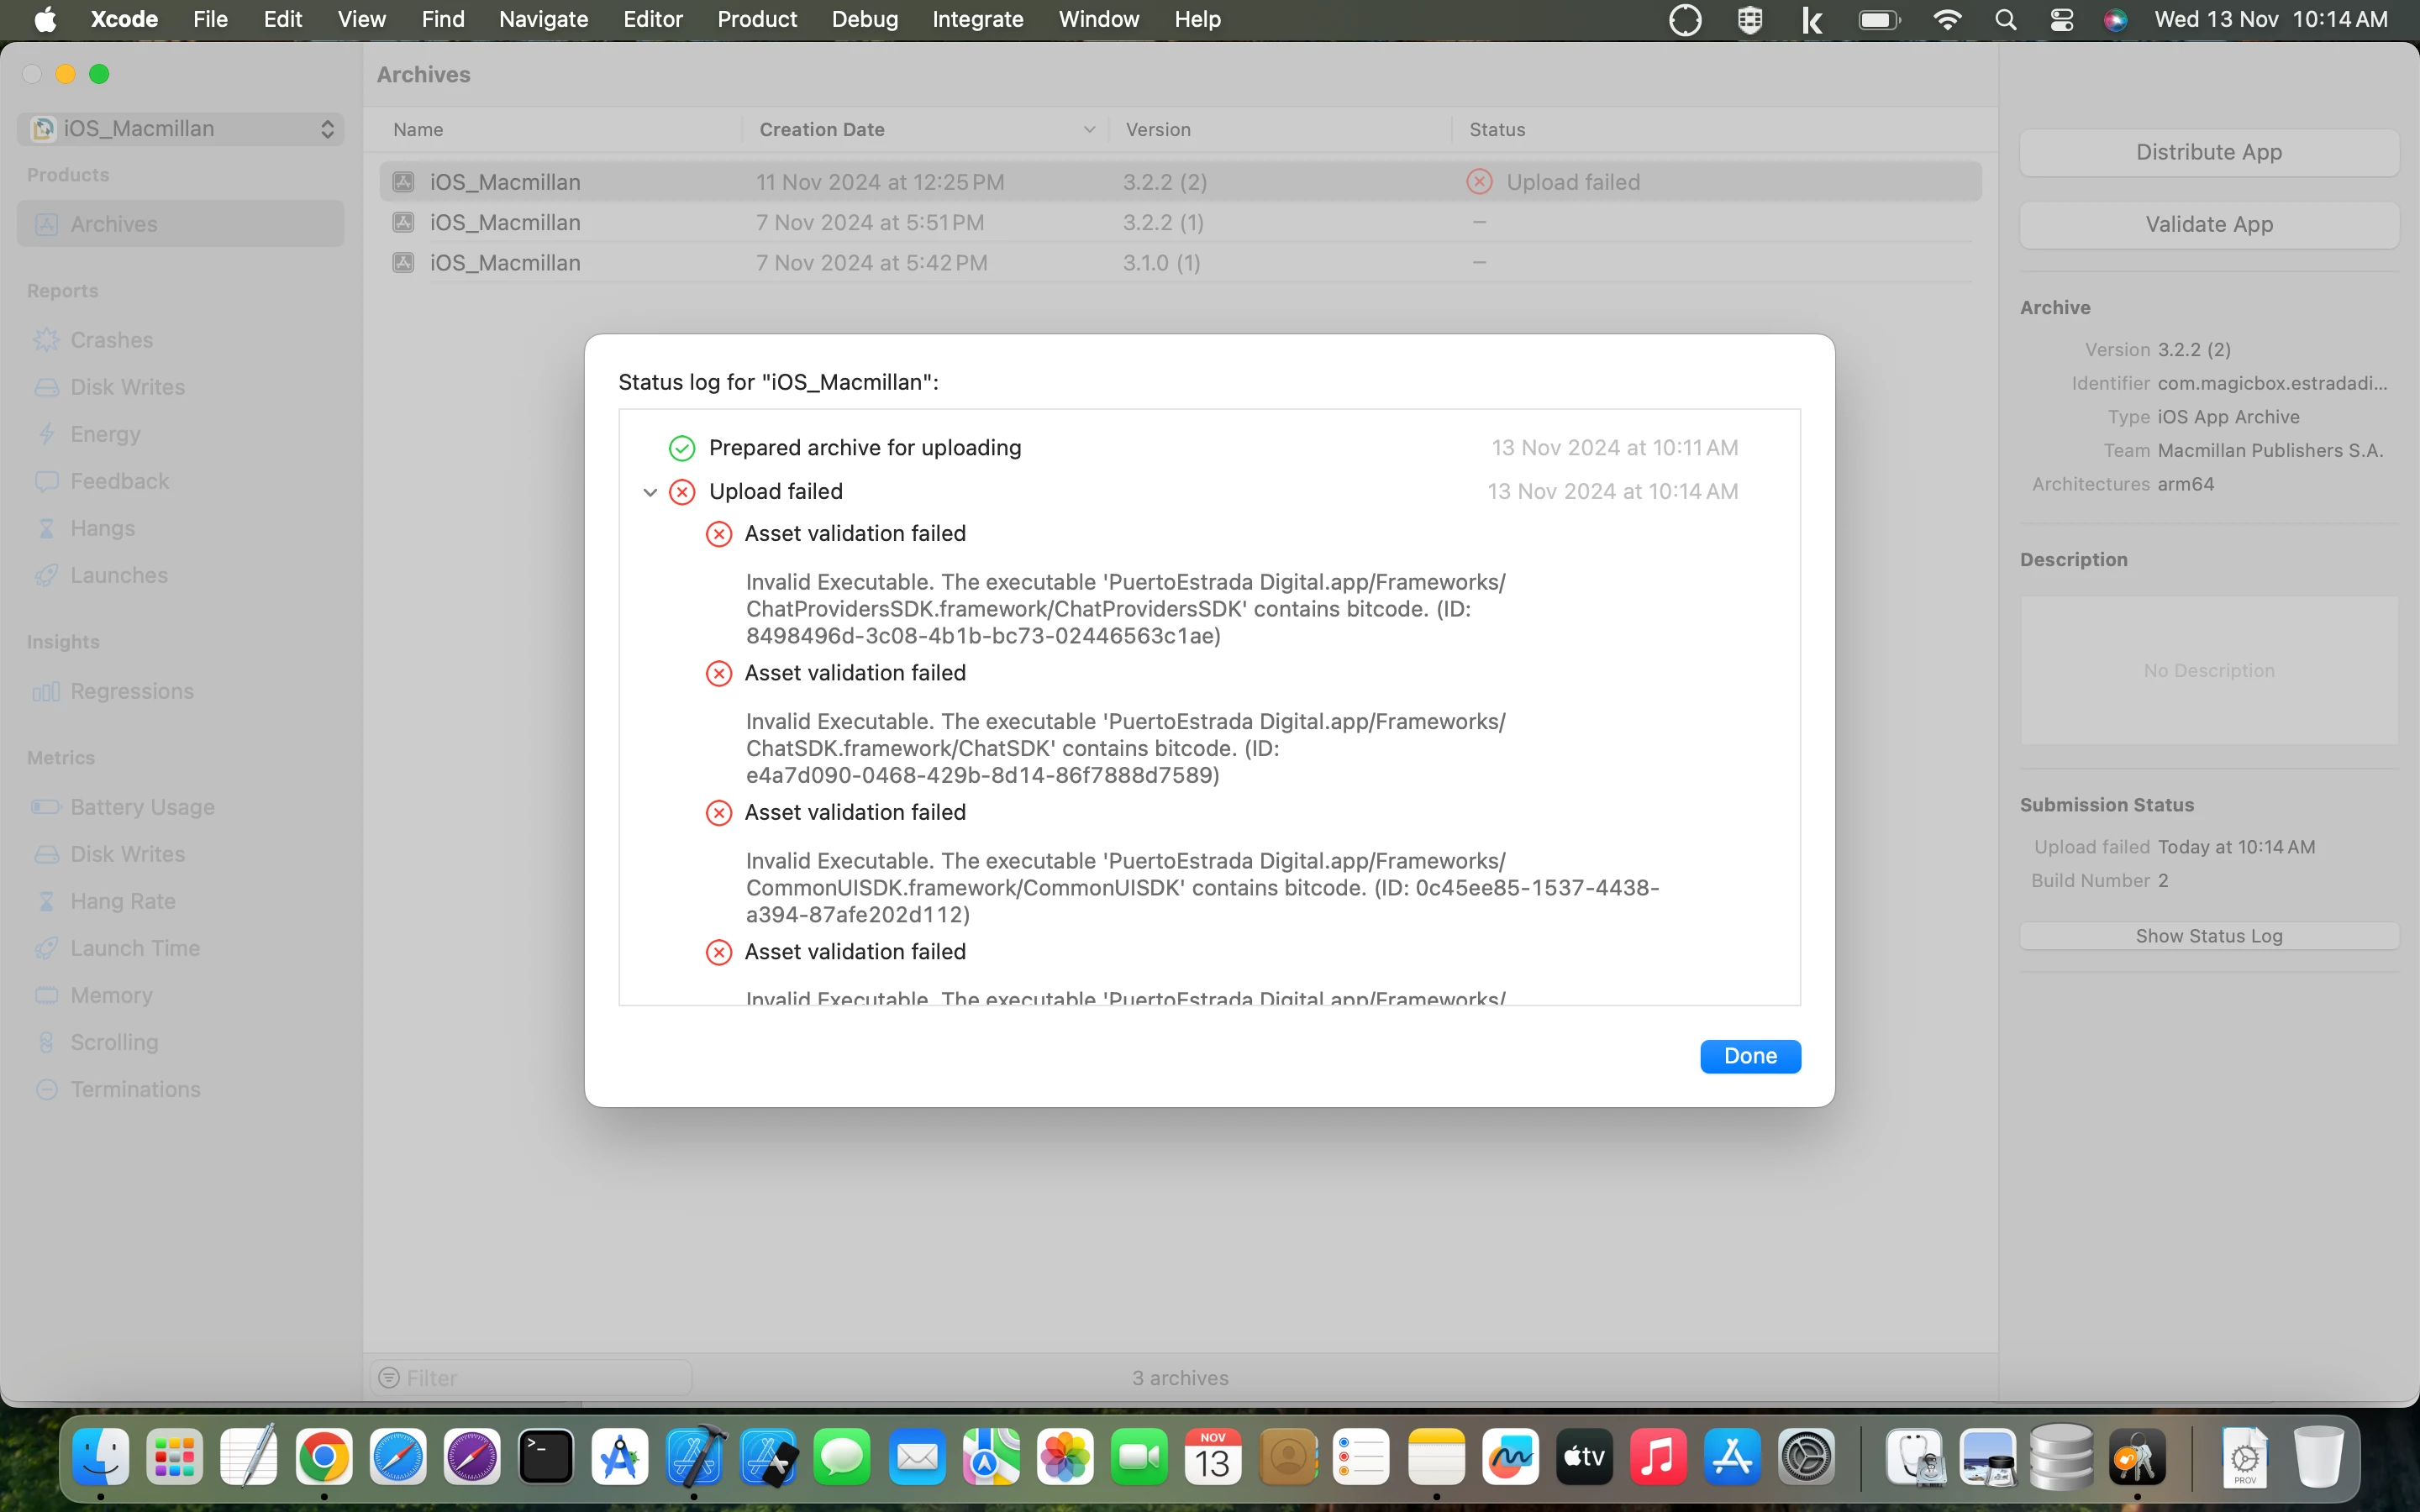Screen dimensions: 2420x1512
Task: Click Done to close the status log
Action: (1749, 1056)
